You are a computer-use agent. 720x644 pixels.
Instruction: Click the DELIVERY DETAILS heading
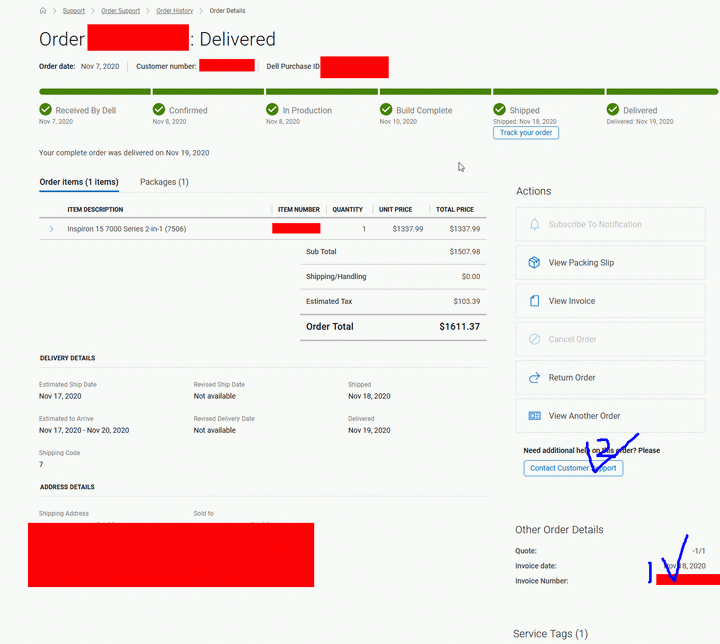68,358
